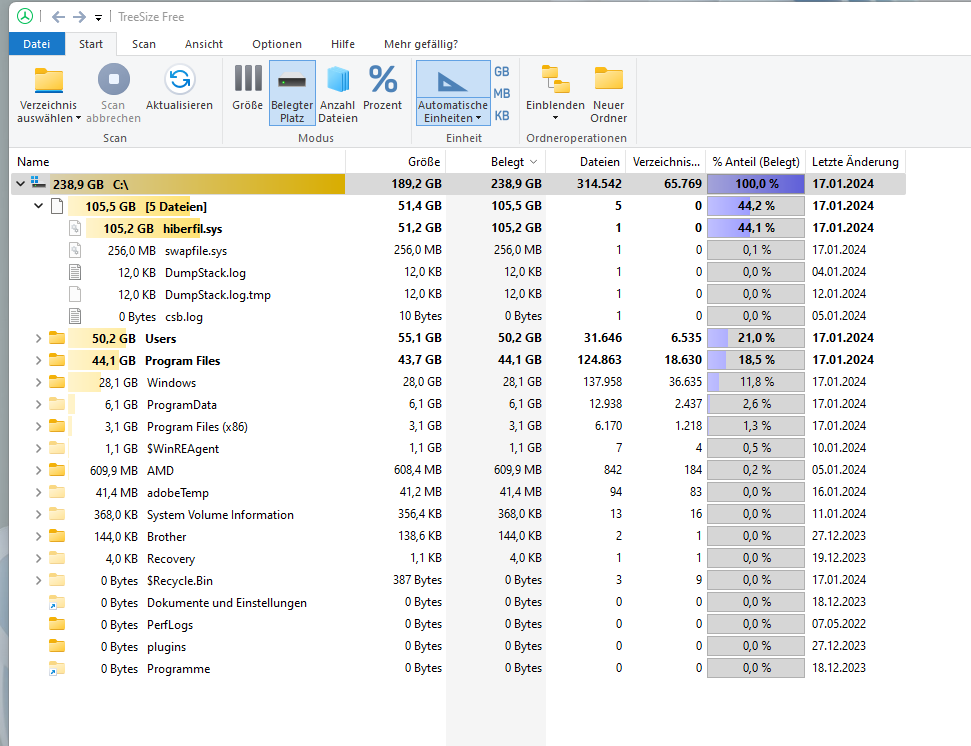Open the Einblenden dropdown arrow
The height and width of the screenshot is (746, 971).
point(555,118)
